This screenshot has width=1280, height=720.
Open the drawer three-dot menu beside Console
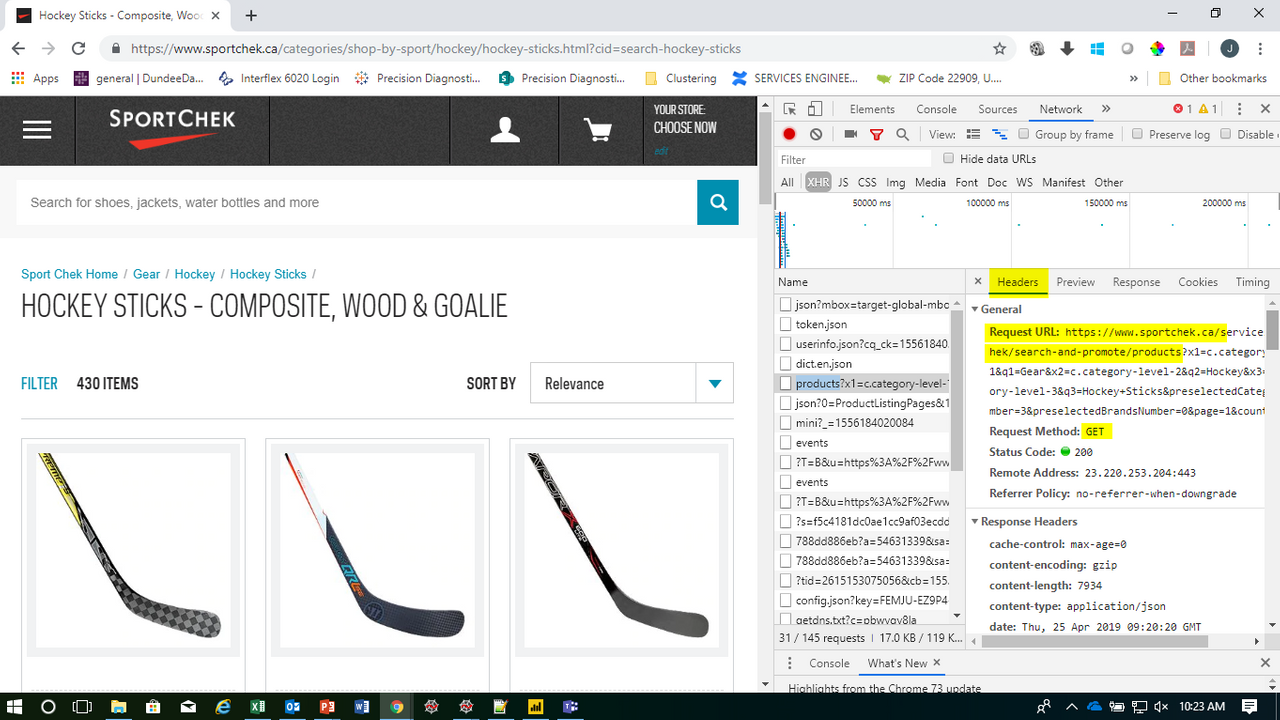pos(790,663)
